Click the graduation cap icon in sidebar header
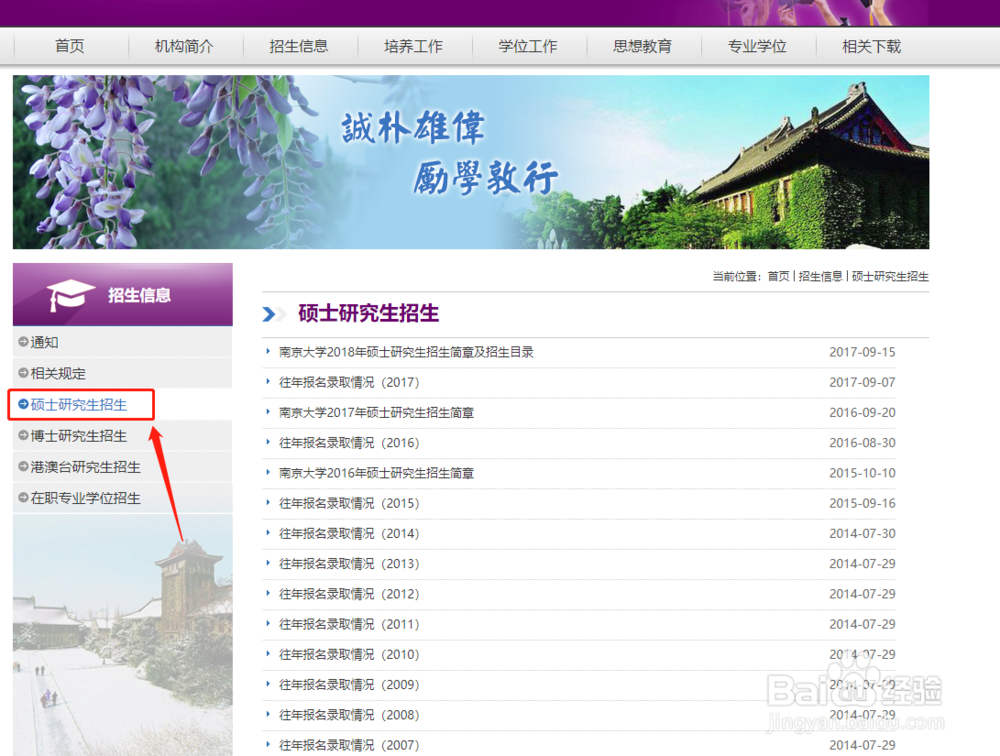This screenshot has height=756, width=1000. pos(70,295)
